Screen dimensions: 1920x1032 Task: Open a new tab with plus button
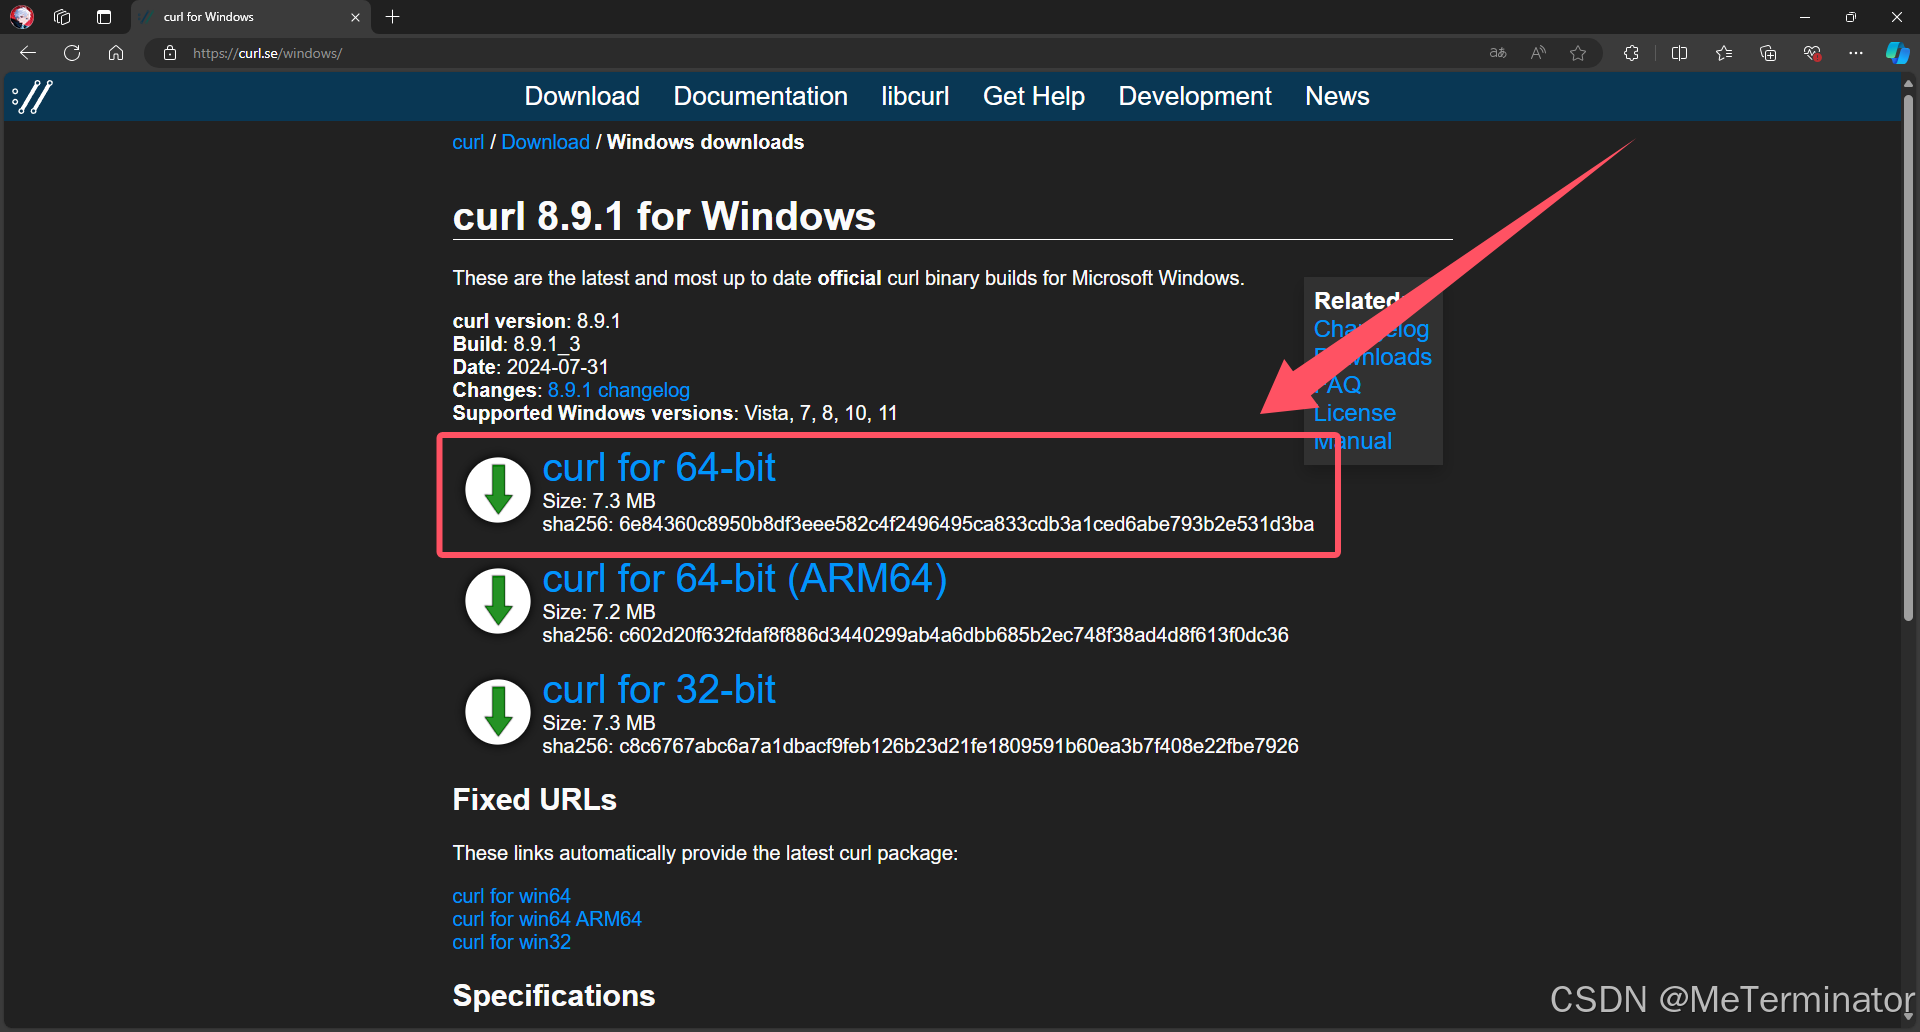point(393,17)
